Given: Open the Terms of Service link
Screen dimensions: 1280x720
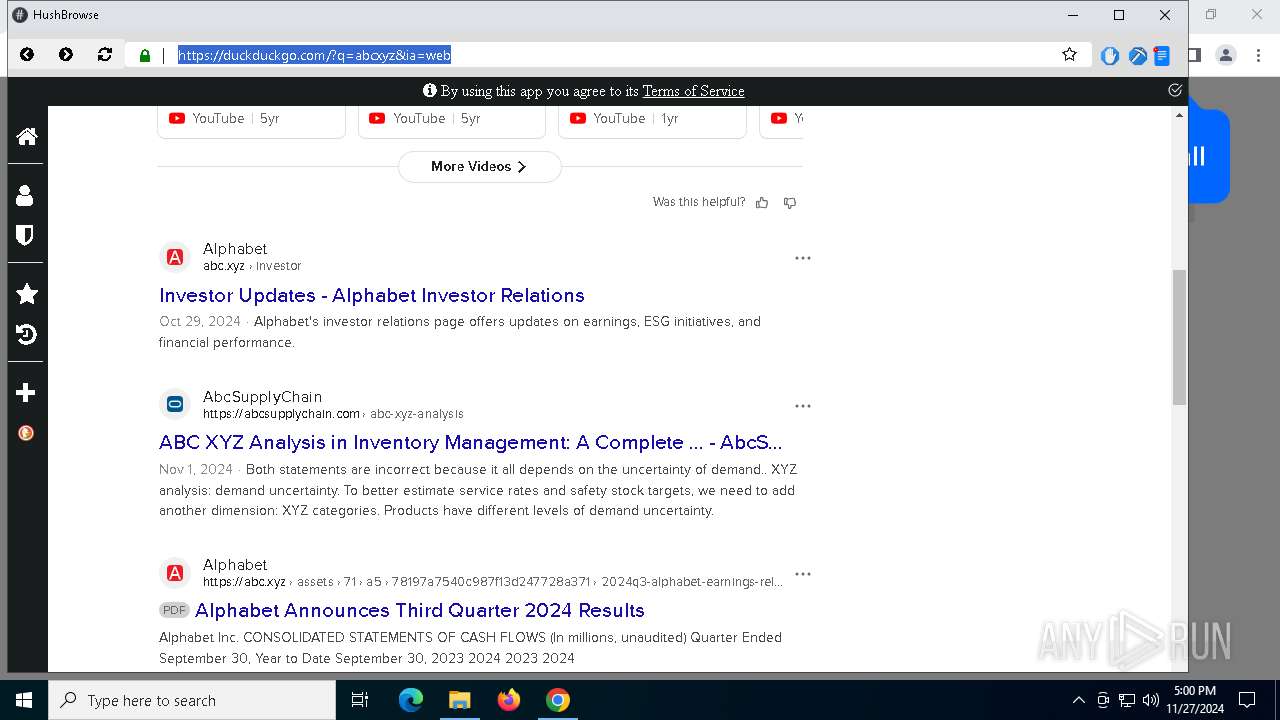Looking at the screenshot, I should coord(693,91).
